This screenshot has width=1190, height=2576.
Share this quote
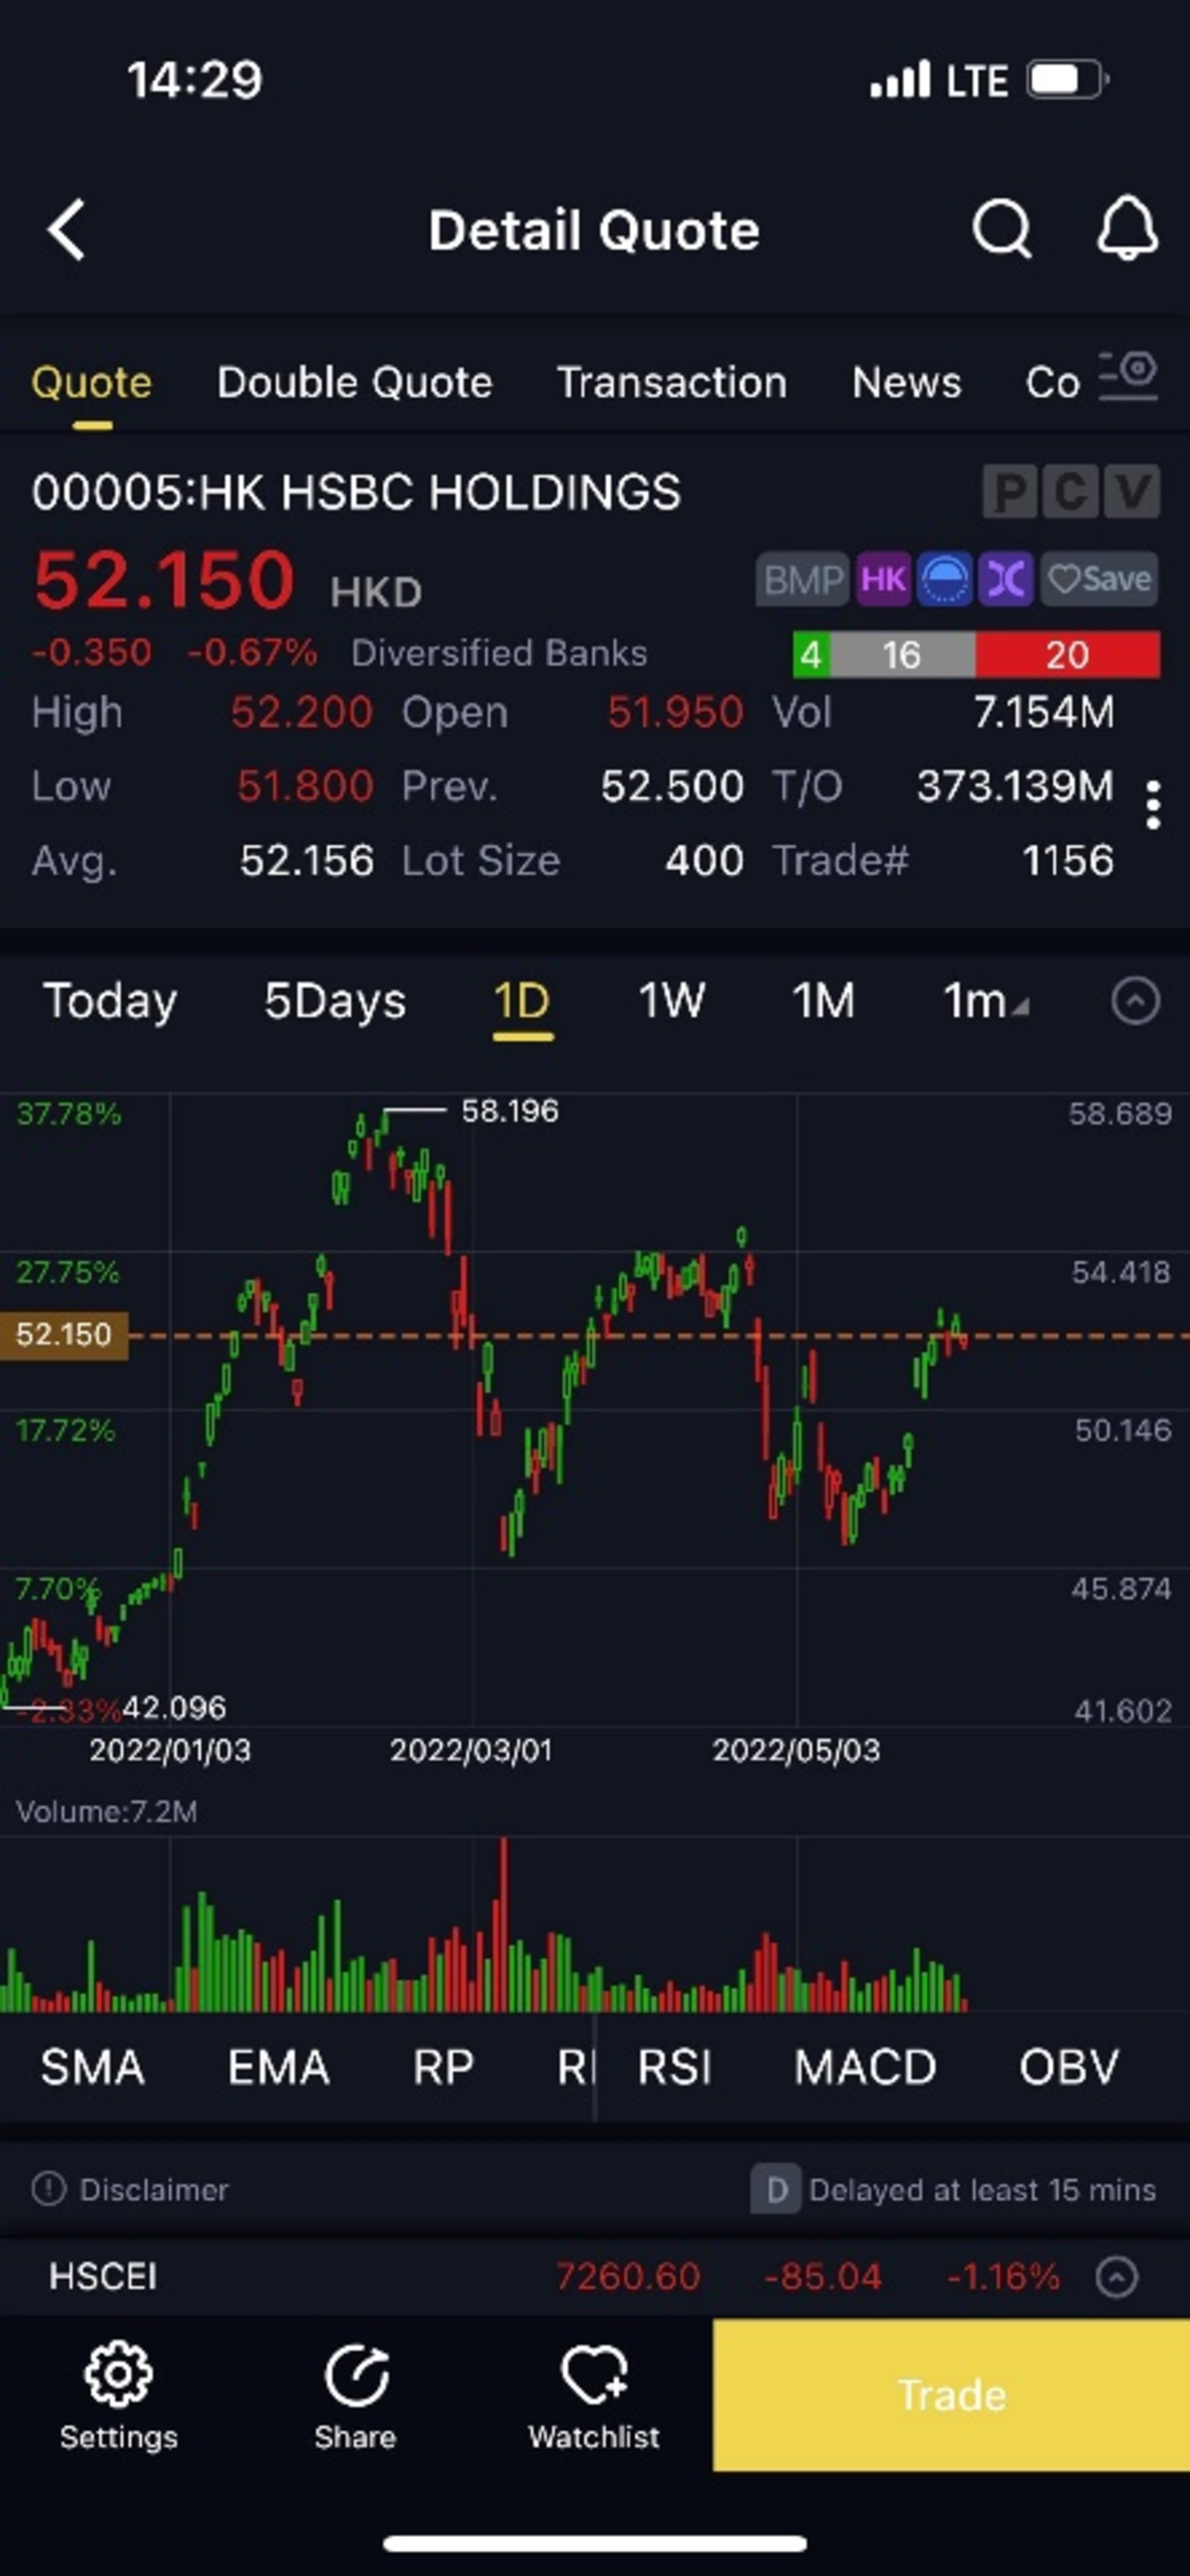point(355,2397)
